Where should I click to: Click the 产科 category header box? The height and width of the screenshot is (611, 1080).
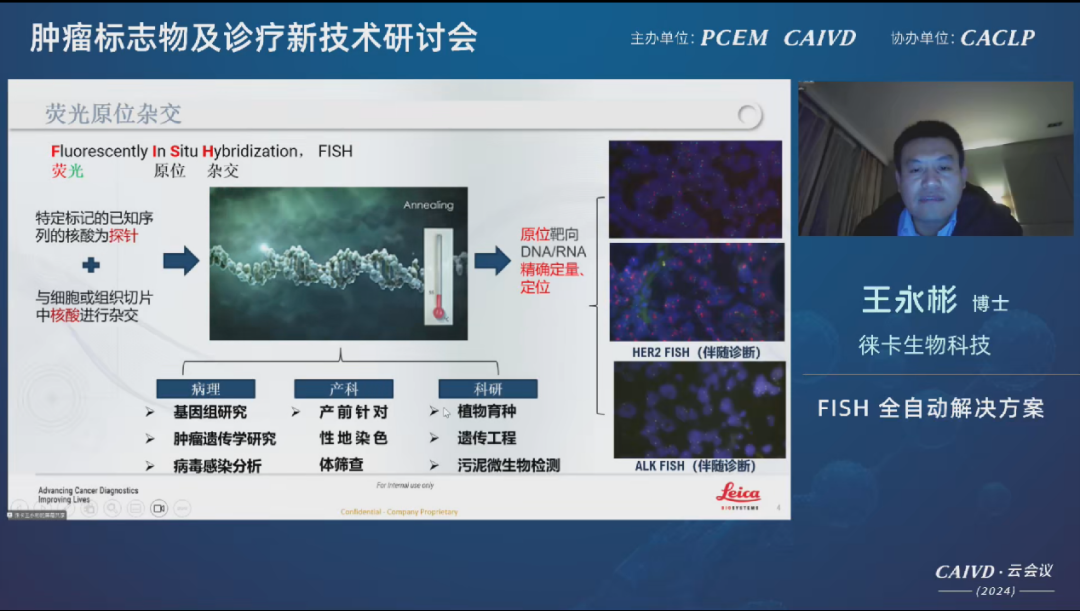click(344, 389)
